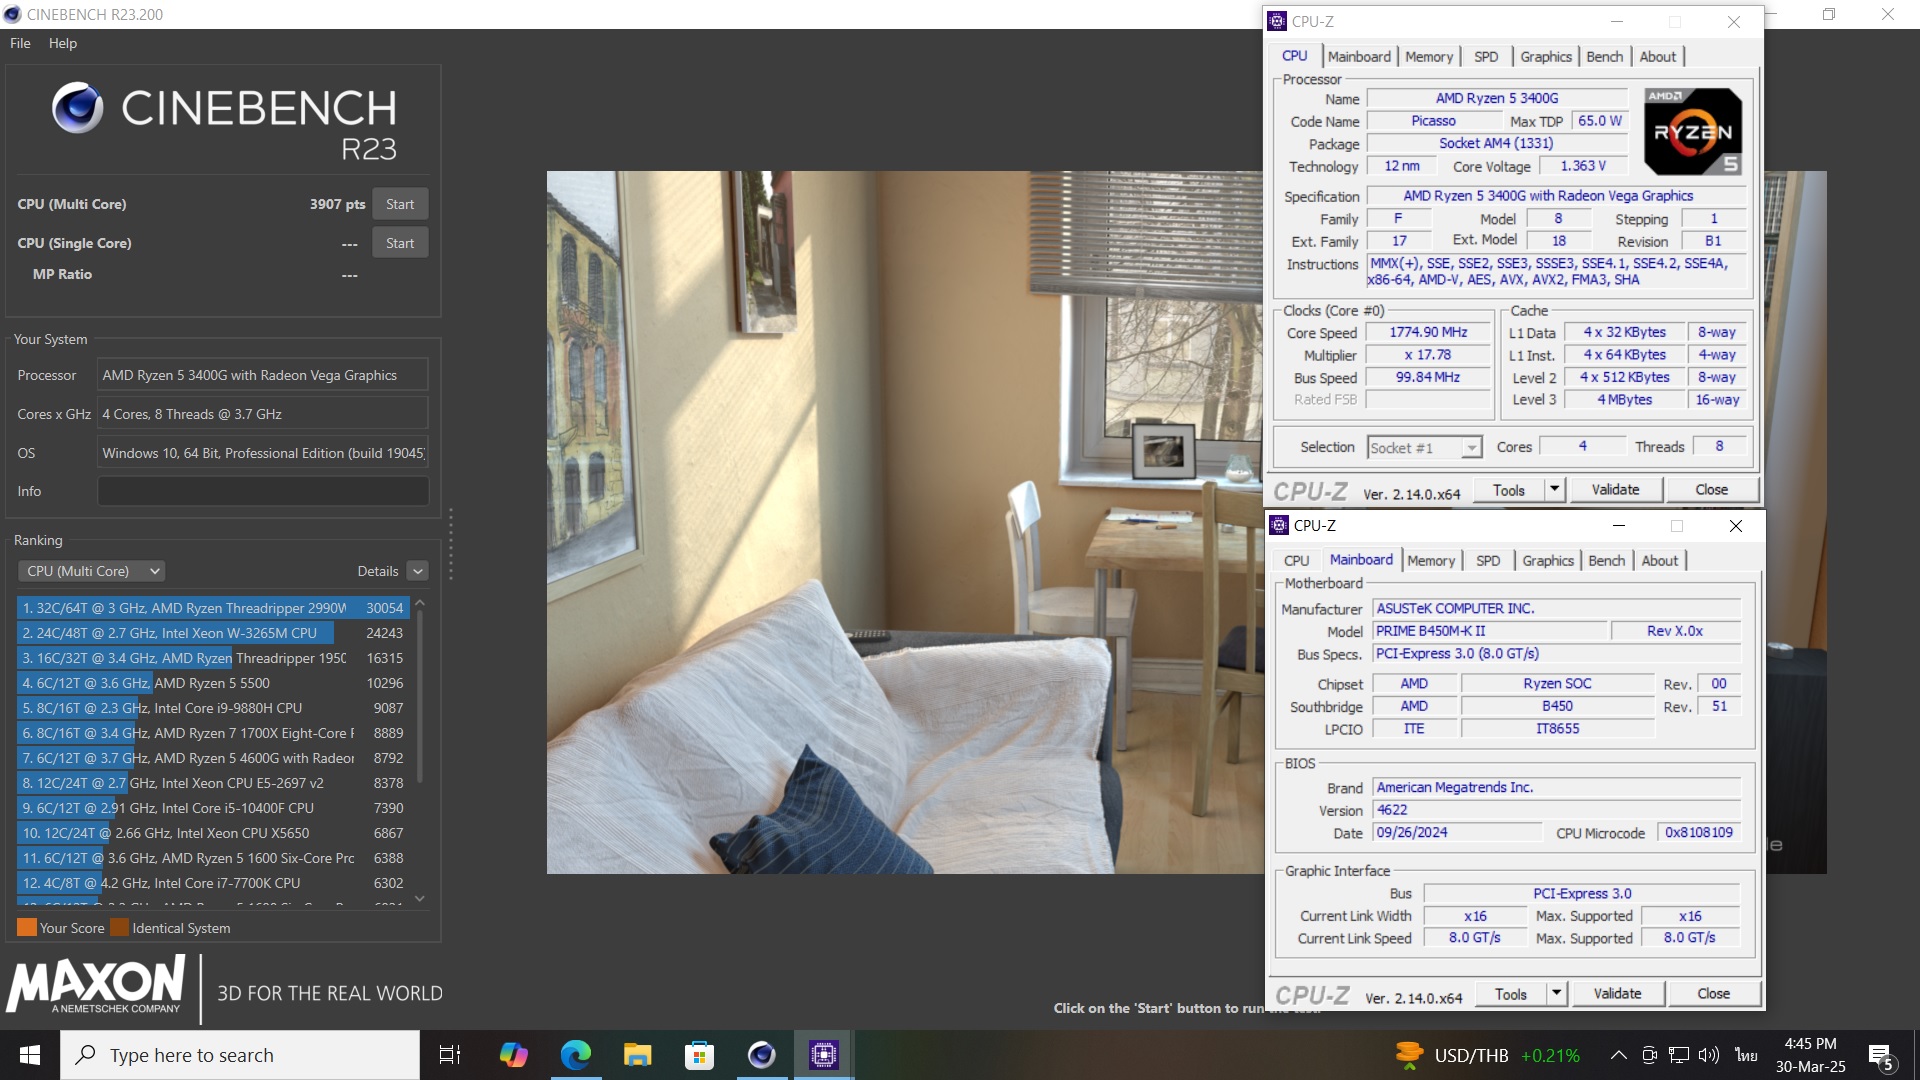The width and height of the screenshot is (1920, 1080).
Task: Open Tools dropdown arrow in lower CPU-Z
Action: coord(1556,994)
